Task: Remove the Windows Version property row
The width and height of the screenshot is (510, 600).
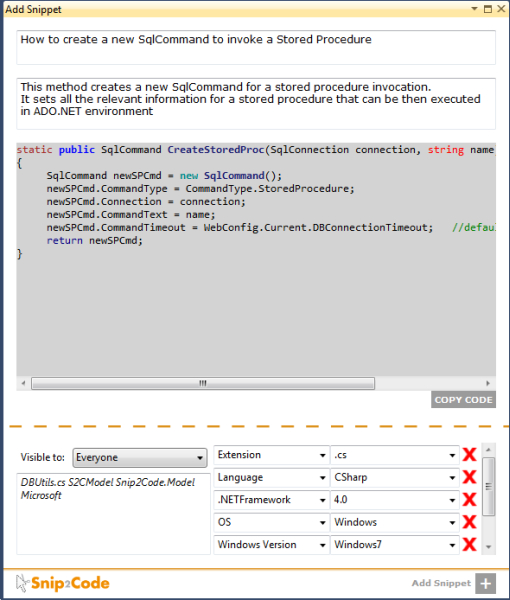Action: click(x=469, y=544)
